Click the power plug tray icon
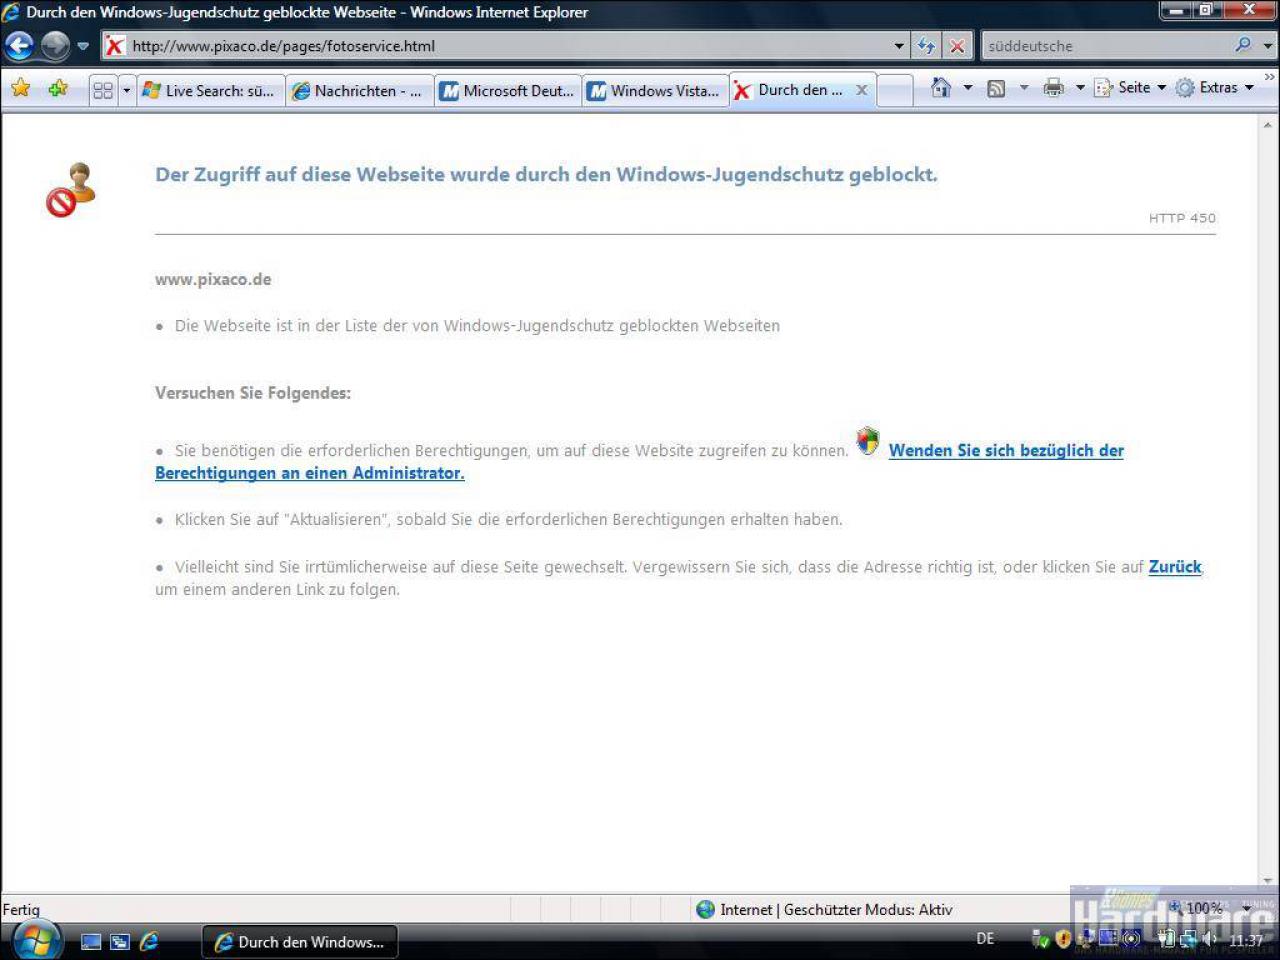 pos(1167,938)
